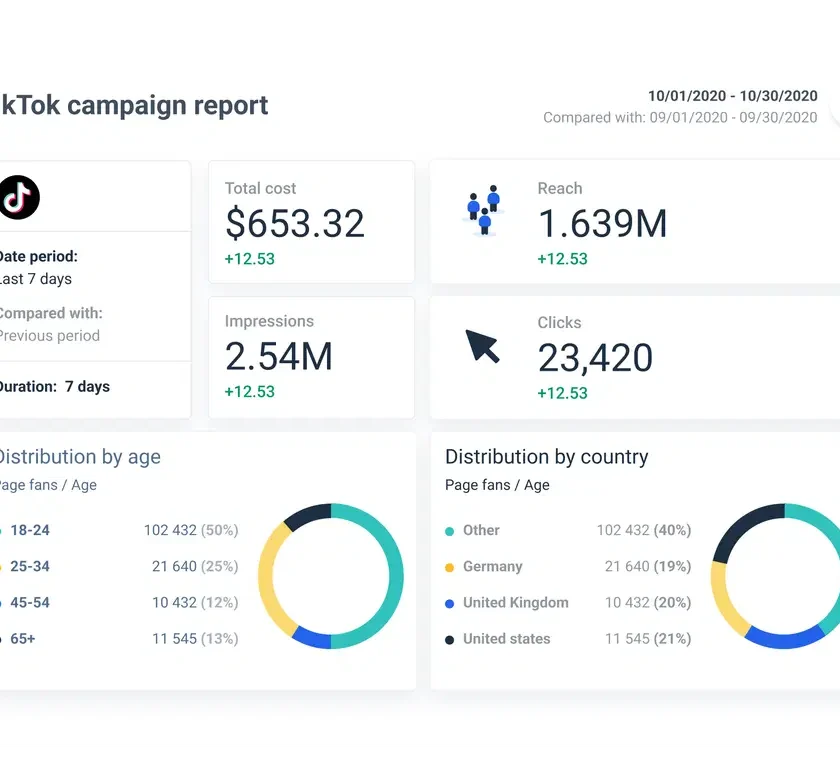The image size is (840, 763).
Task: Click the Clicks label
Action: point(559,323)
